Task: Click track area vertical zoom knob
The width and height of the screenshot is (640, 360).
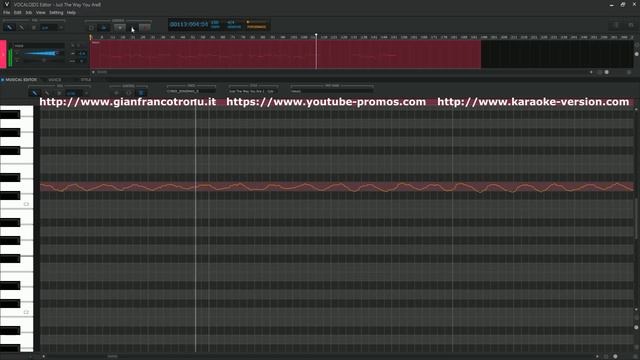Action: [637, 54]
